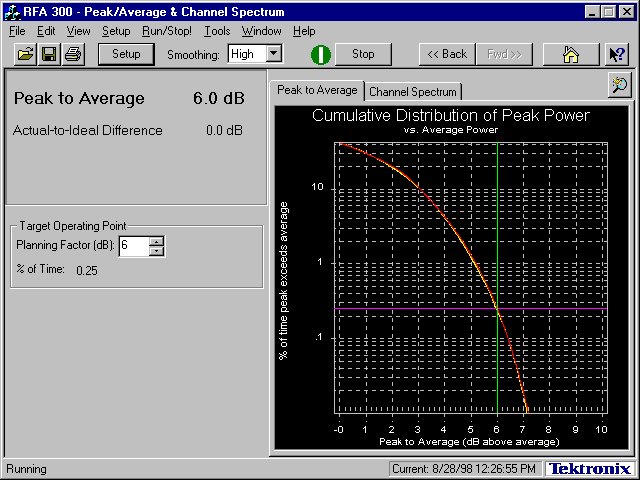Viewport: 640px width, 480px height.
Task: Click the green vertical planning factor line
Action: point(497,278)
